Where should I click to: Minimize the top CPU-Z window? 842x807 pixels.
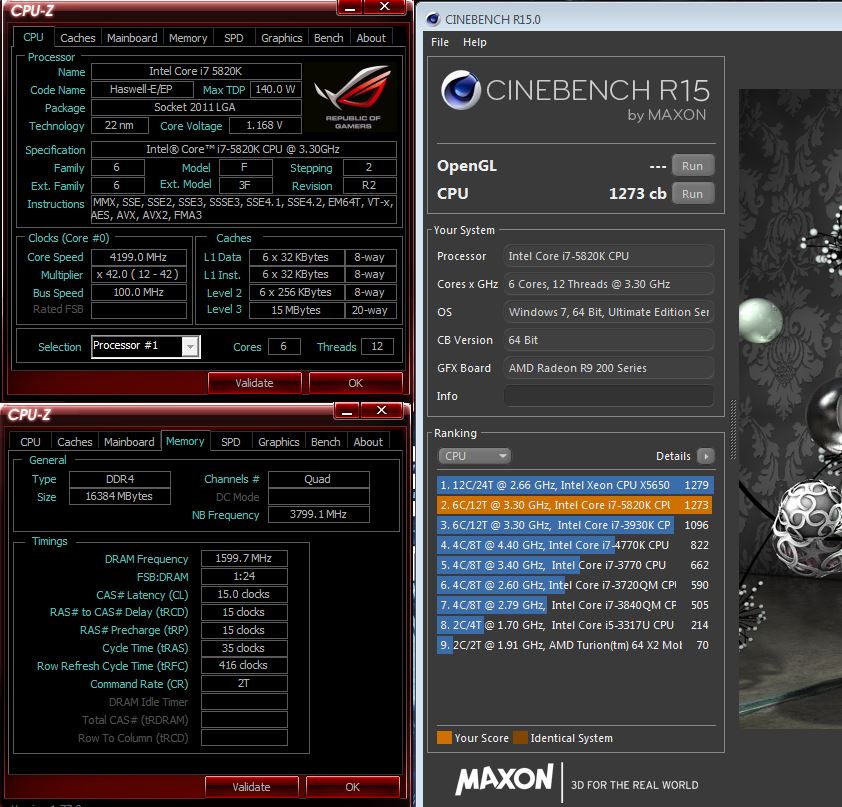click(x=350, y=7)
